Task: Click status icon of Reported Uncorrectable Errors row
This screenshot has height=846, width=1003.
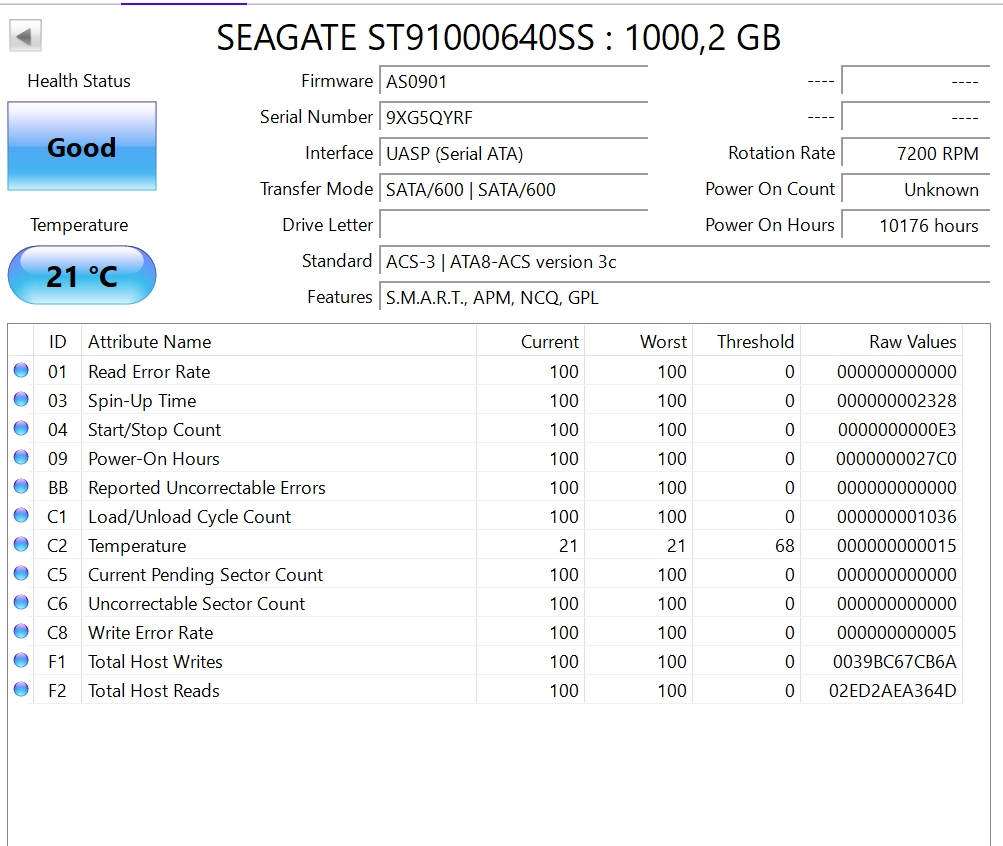Action: 21,487
